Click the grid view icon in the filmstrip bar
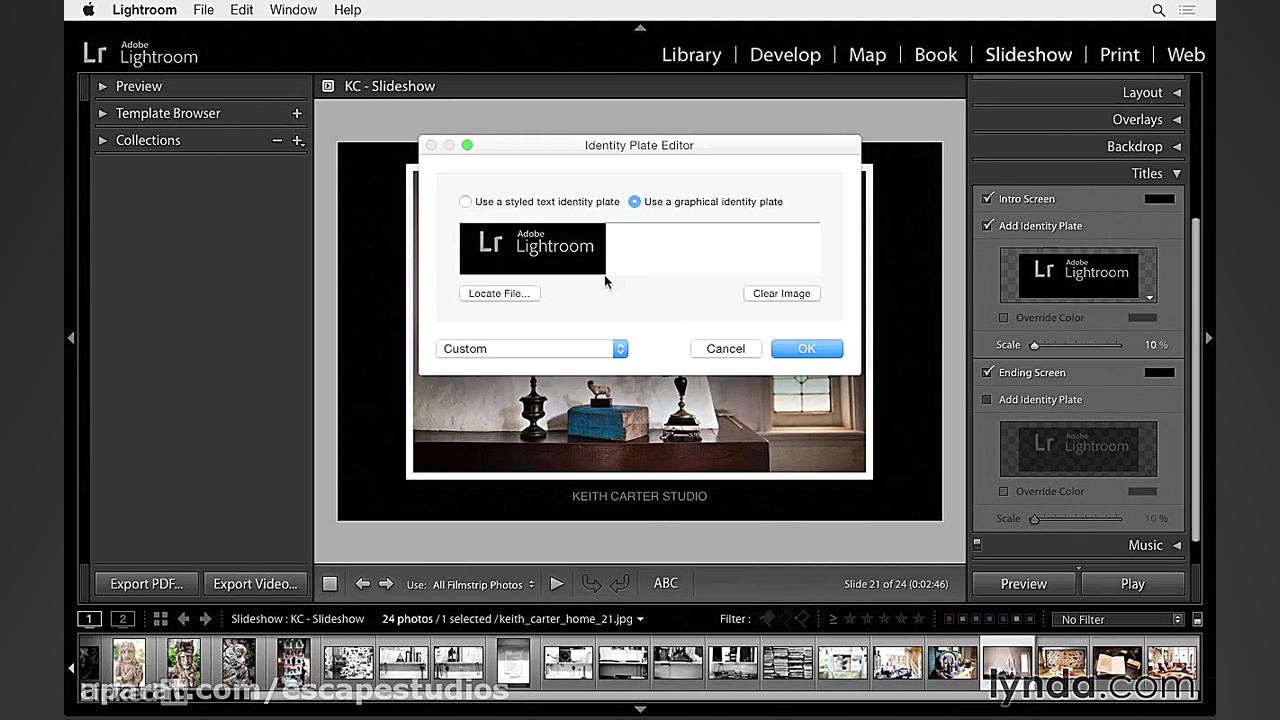1280x720 pixels. pyautogui.click(x=160, y=619)
